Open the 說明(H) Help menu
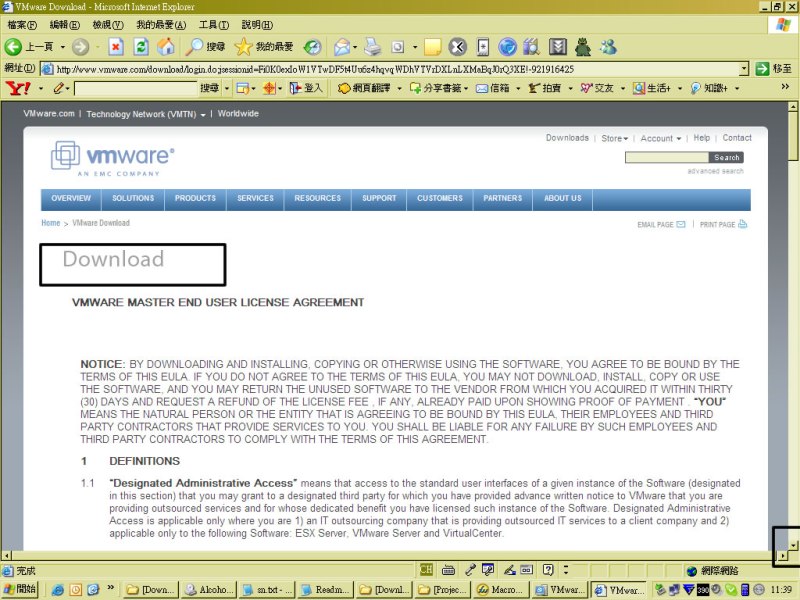The image size is (800, 600). click(x=257, y=24)
